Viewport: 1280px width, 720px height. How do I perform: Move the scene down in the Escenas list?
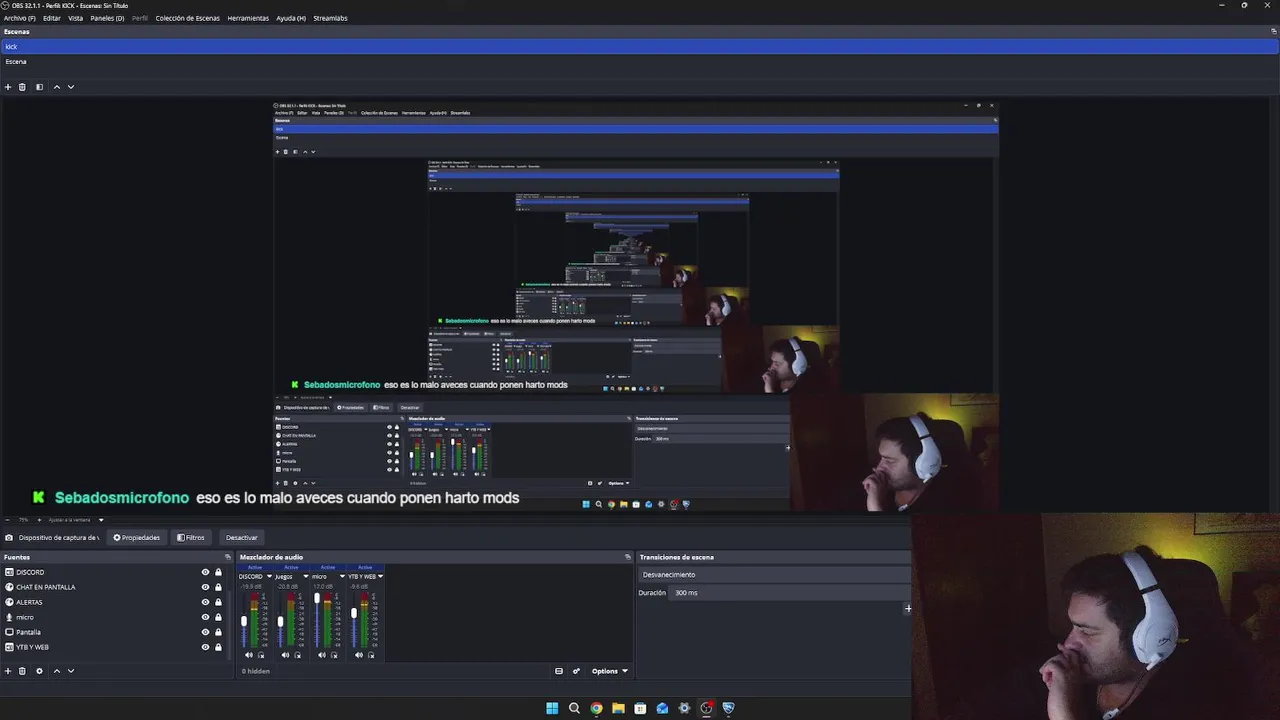pyautogui.click(x=70, y=87)
